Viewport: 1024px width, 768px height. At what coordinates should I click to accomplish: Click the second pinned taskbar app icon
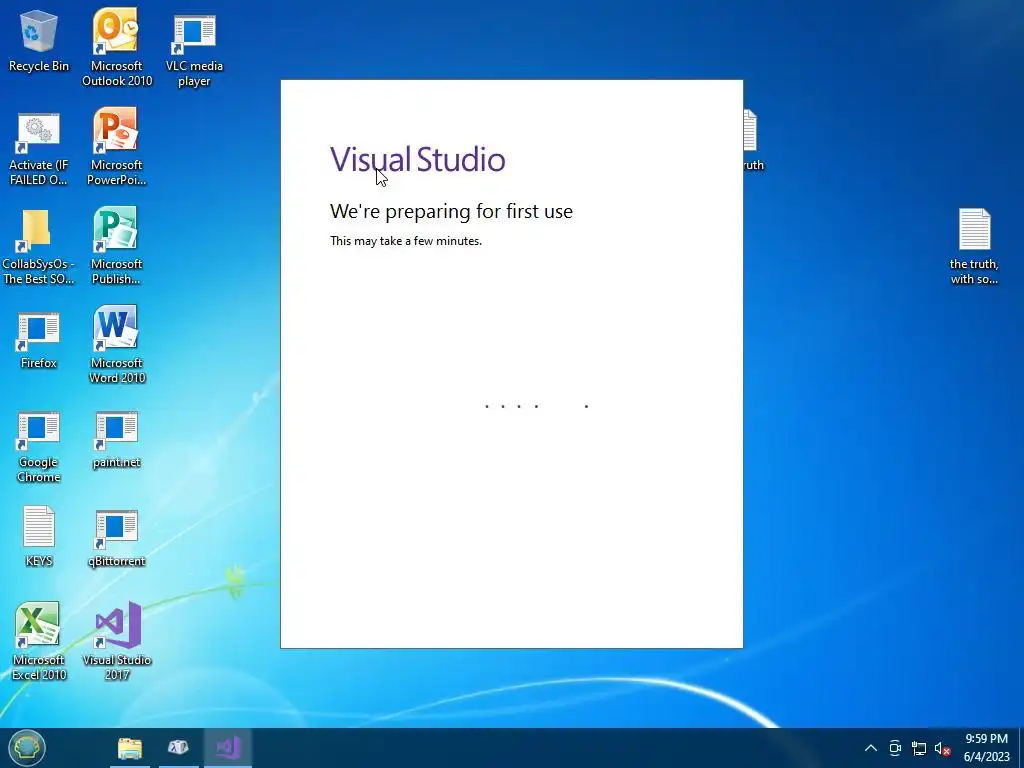pyautogui.click(x=178, y=748)
